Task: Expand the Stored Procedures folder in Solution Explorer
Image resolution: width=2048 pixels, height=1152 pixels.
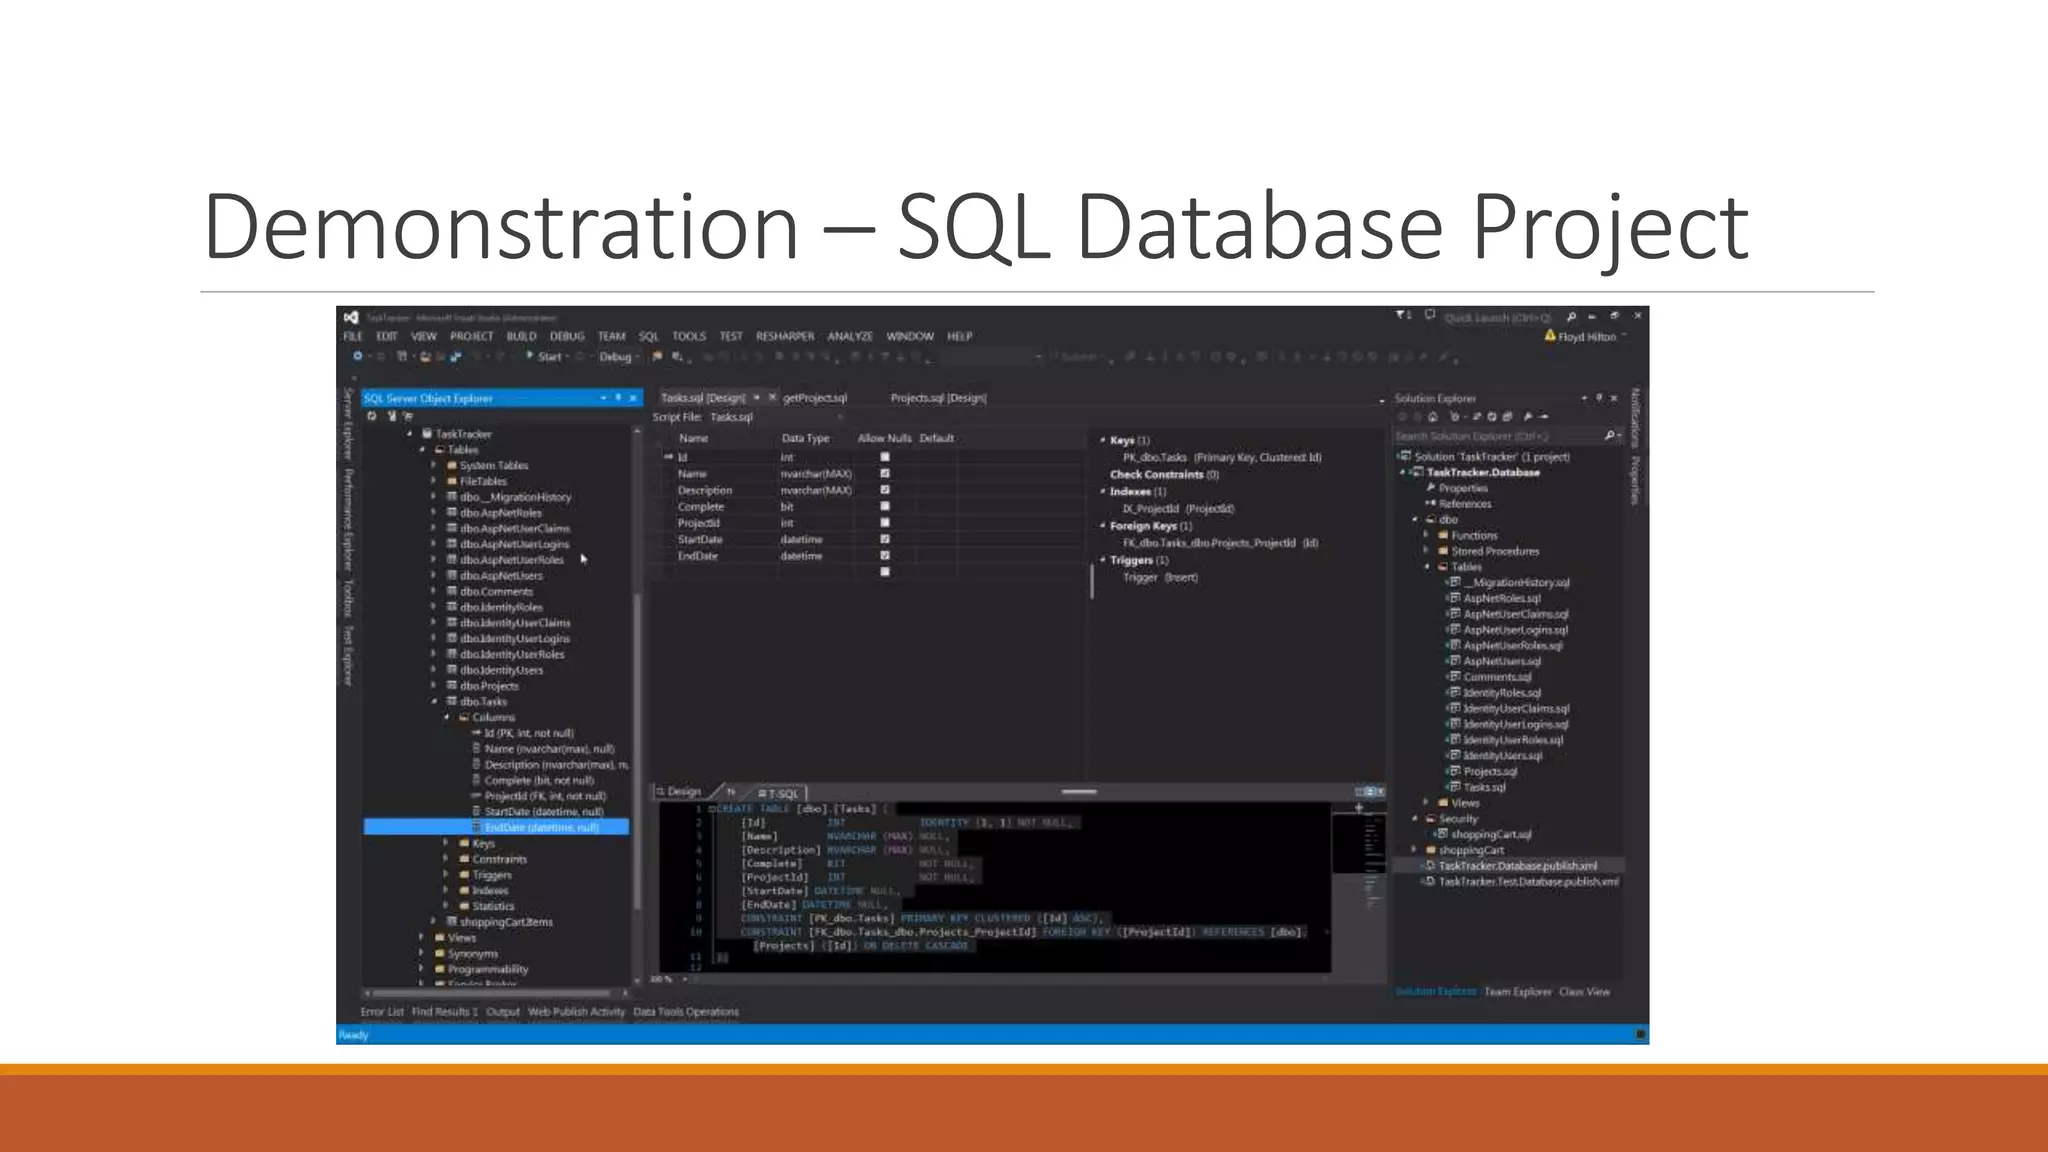Action: [x=1427, y=551]
